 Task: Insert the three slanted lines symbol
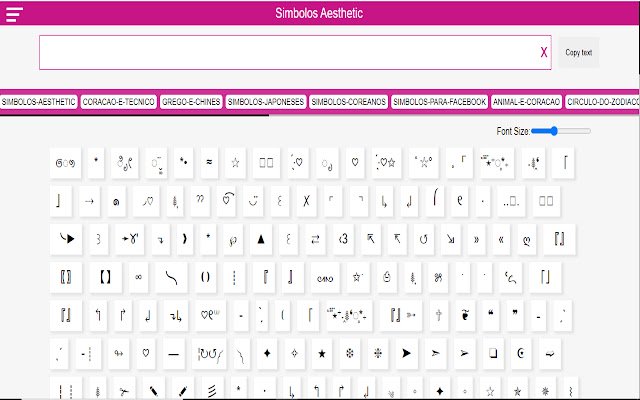point(212,390)
